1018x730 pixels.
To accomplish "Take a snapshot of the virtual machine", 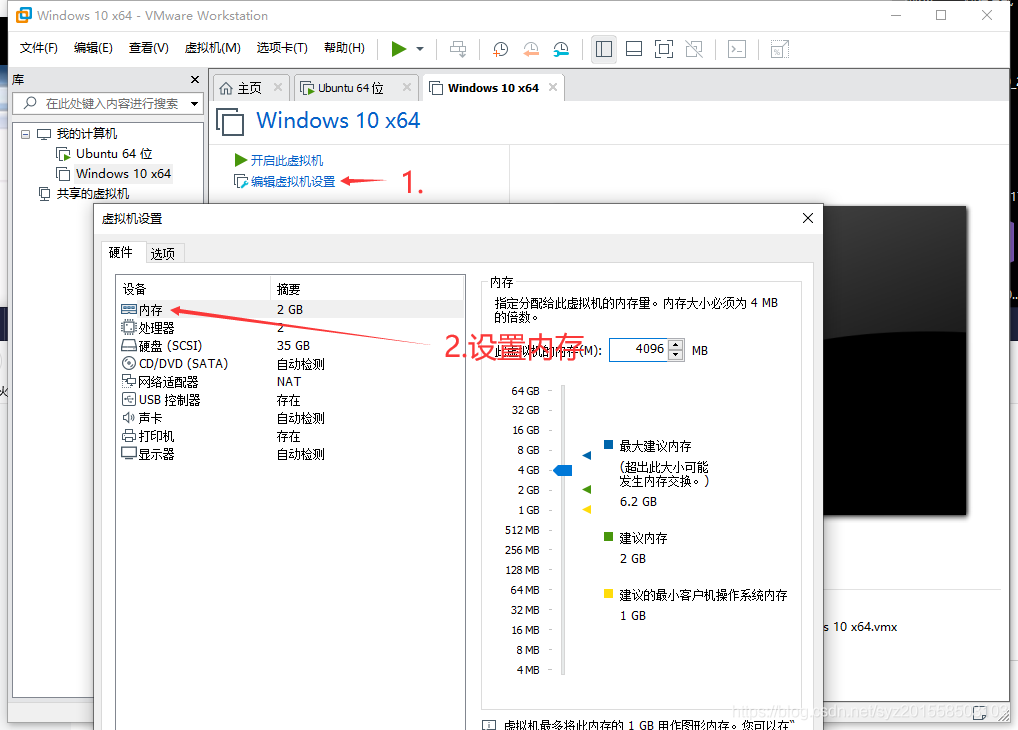I will 500,49.
